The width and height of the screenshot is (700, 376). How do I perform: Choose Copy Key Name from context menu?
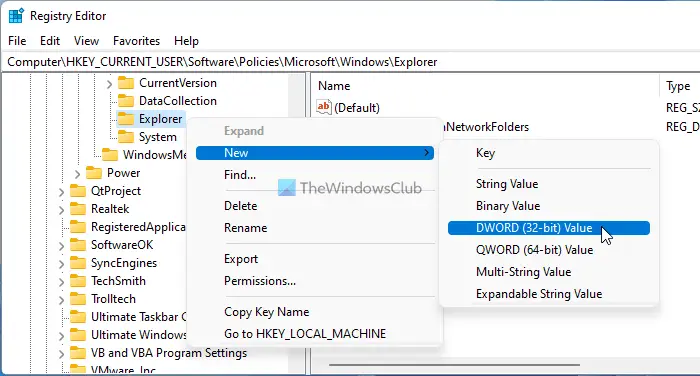pos(267,312)
